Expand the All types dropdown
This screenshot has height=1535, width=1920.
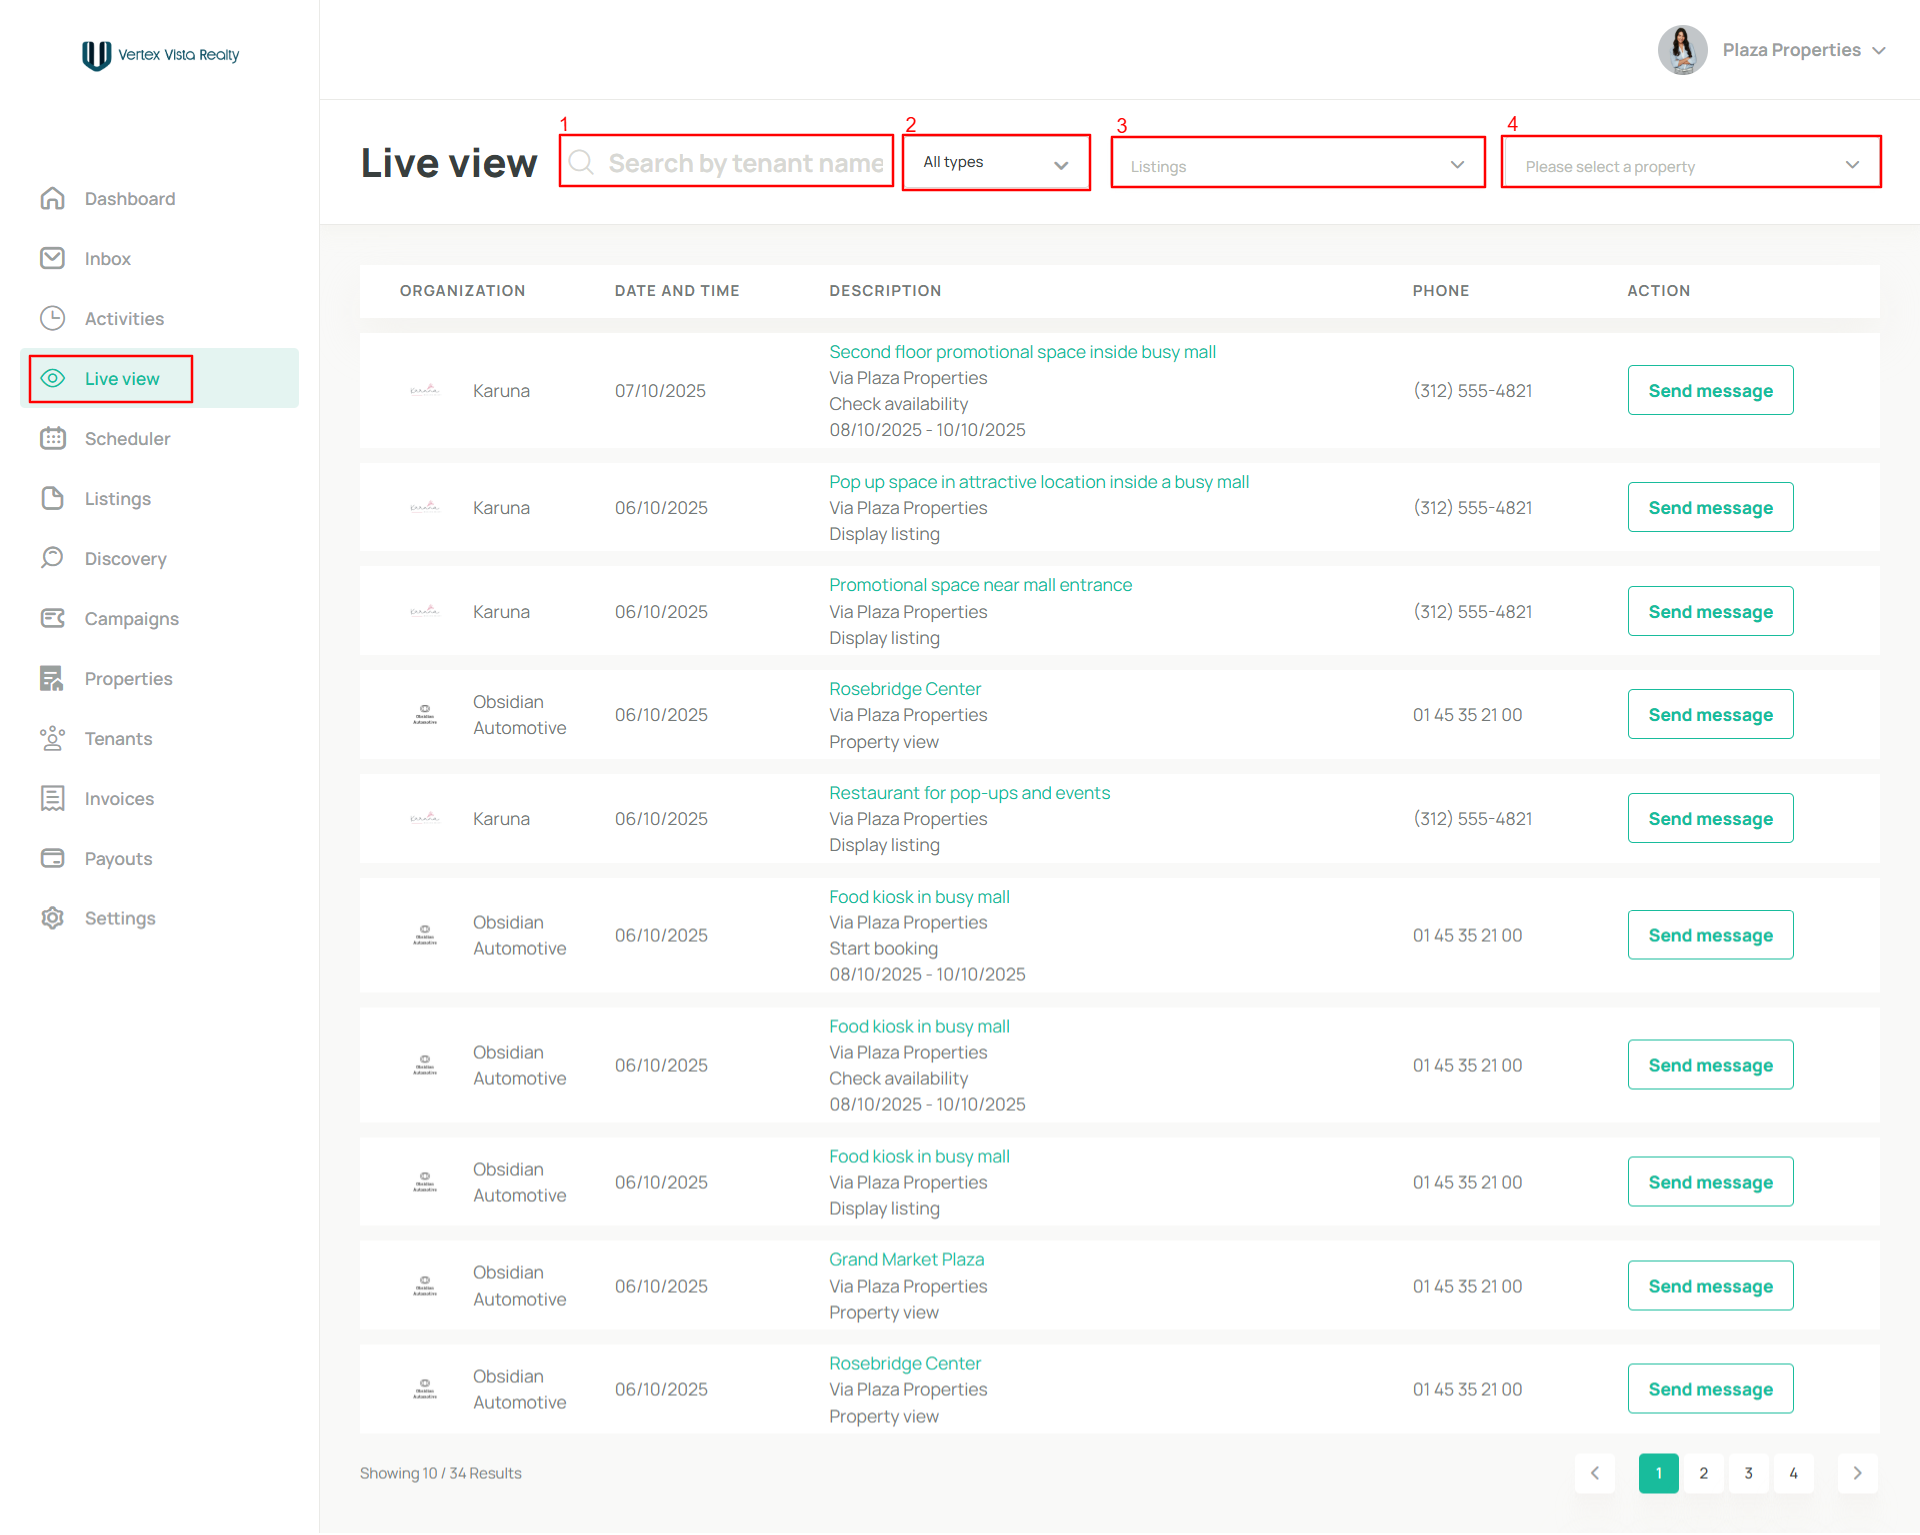tap(996, 163)
